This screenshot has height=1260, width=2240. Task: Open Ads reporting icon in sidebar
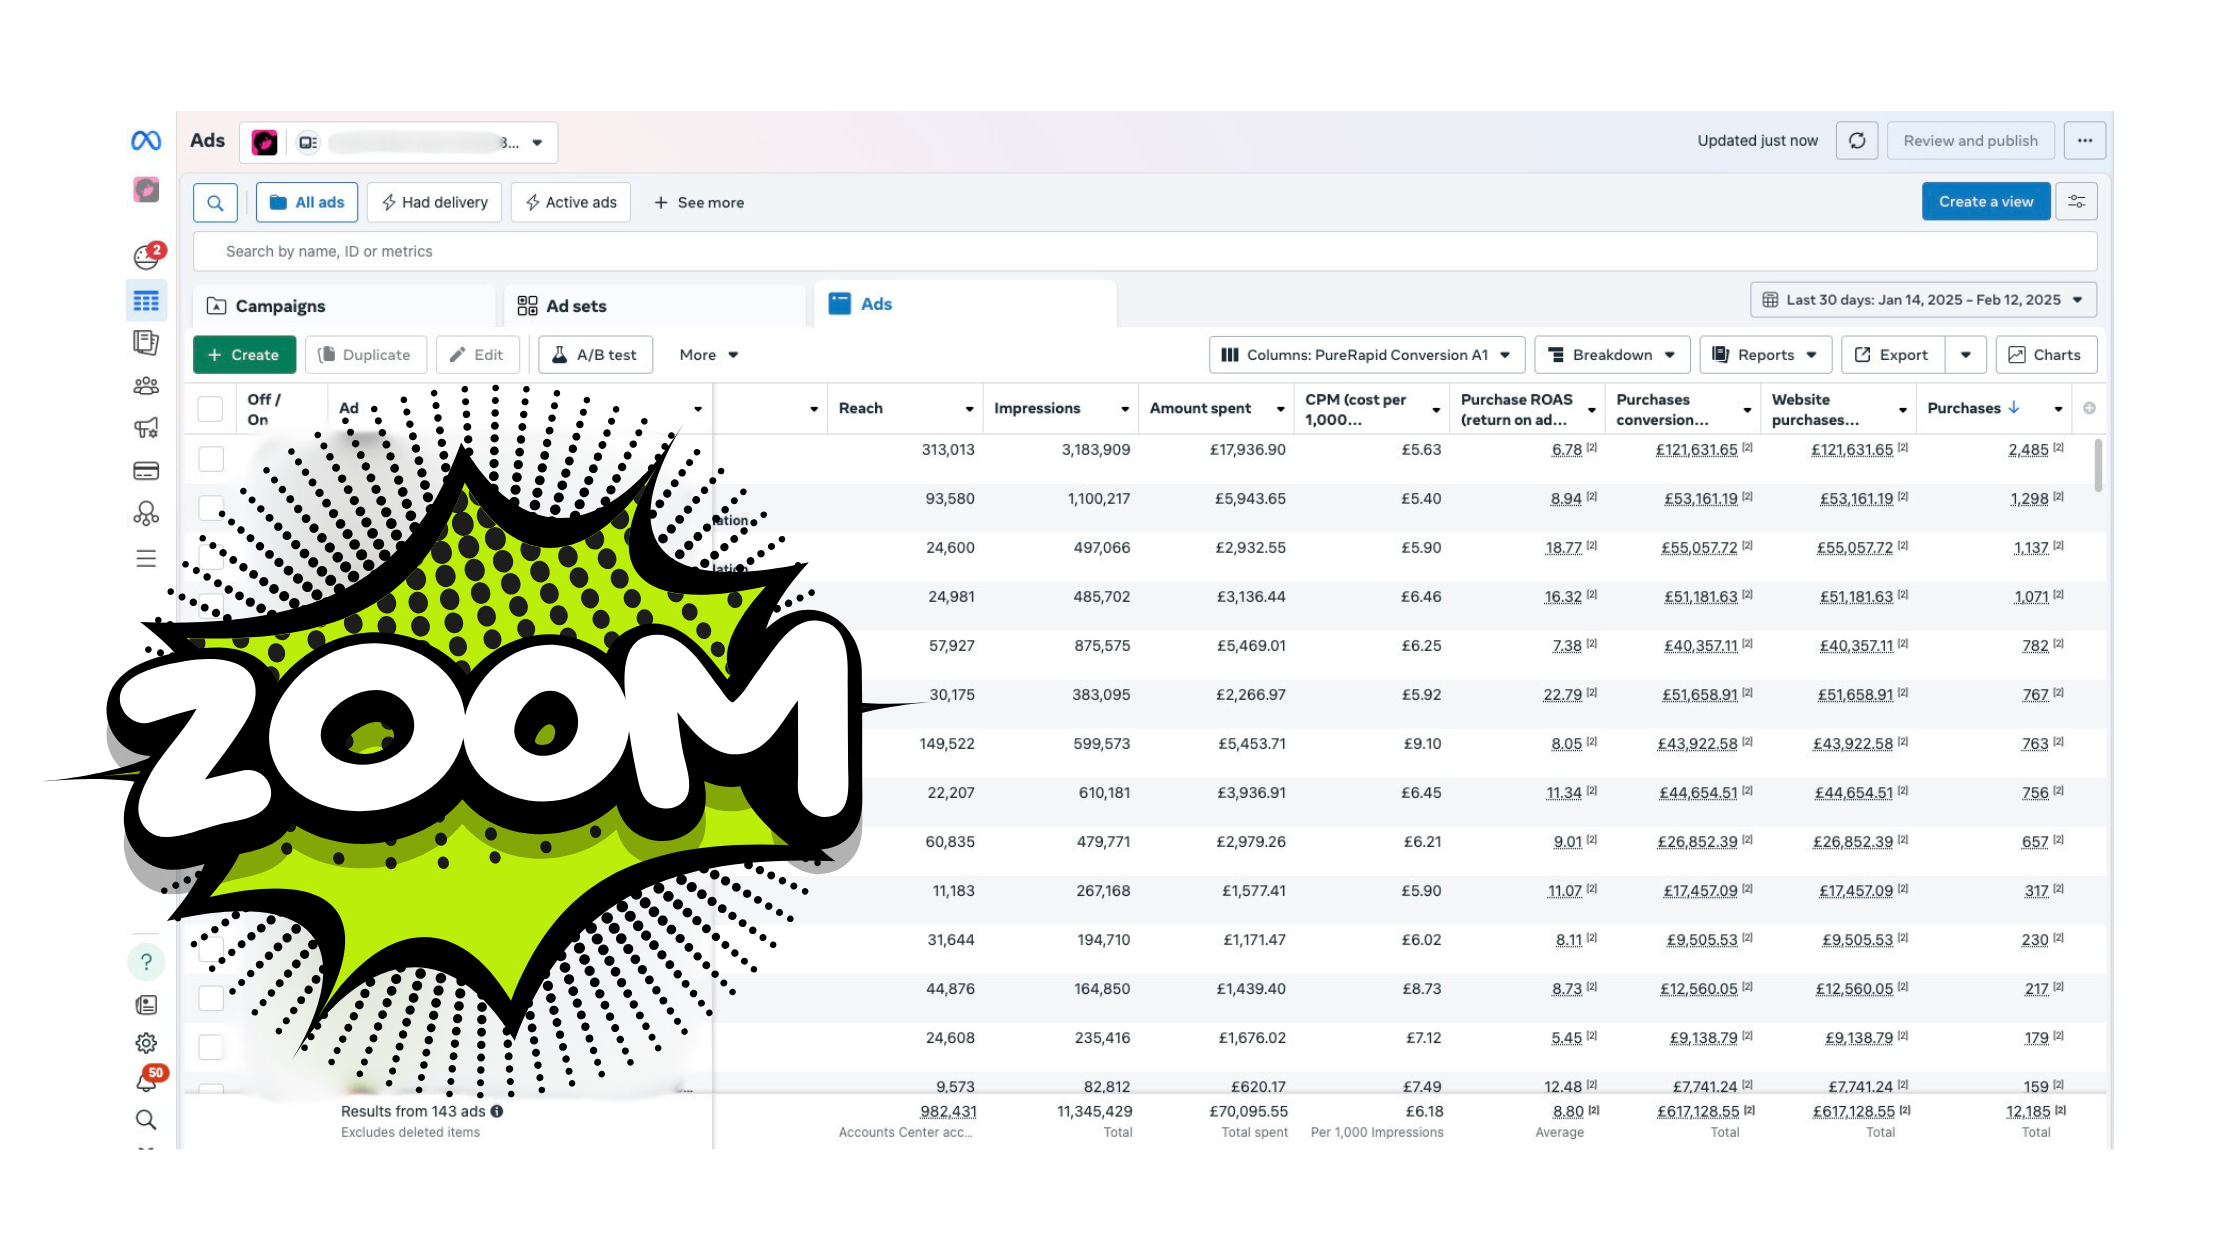[146, 343]
